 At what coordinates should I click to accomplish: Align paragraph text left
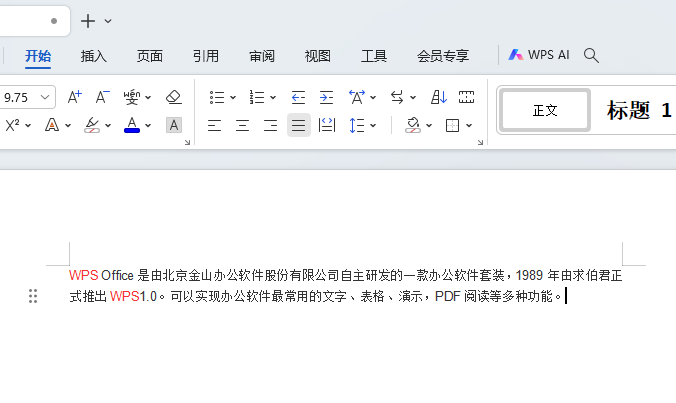pyautogui.click(x=214, y=125)
